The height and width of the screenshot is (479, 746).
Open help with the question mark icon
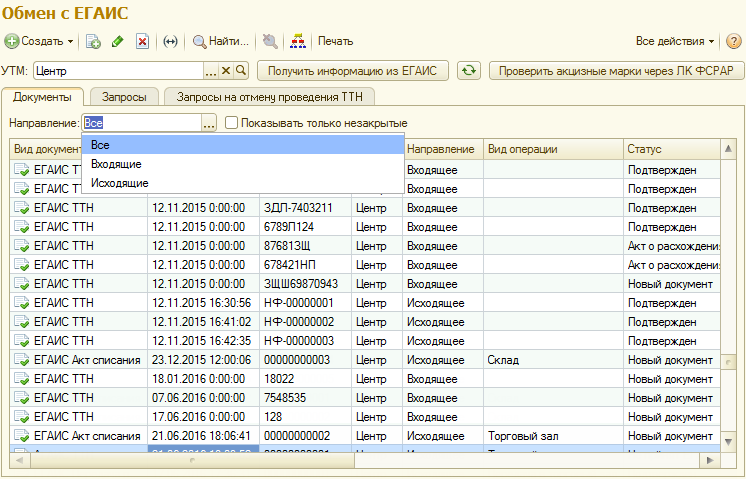(733, 42)
